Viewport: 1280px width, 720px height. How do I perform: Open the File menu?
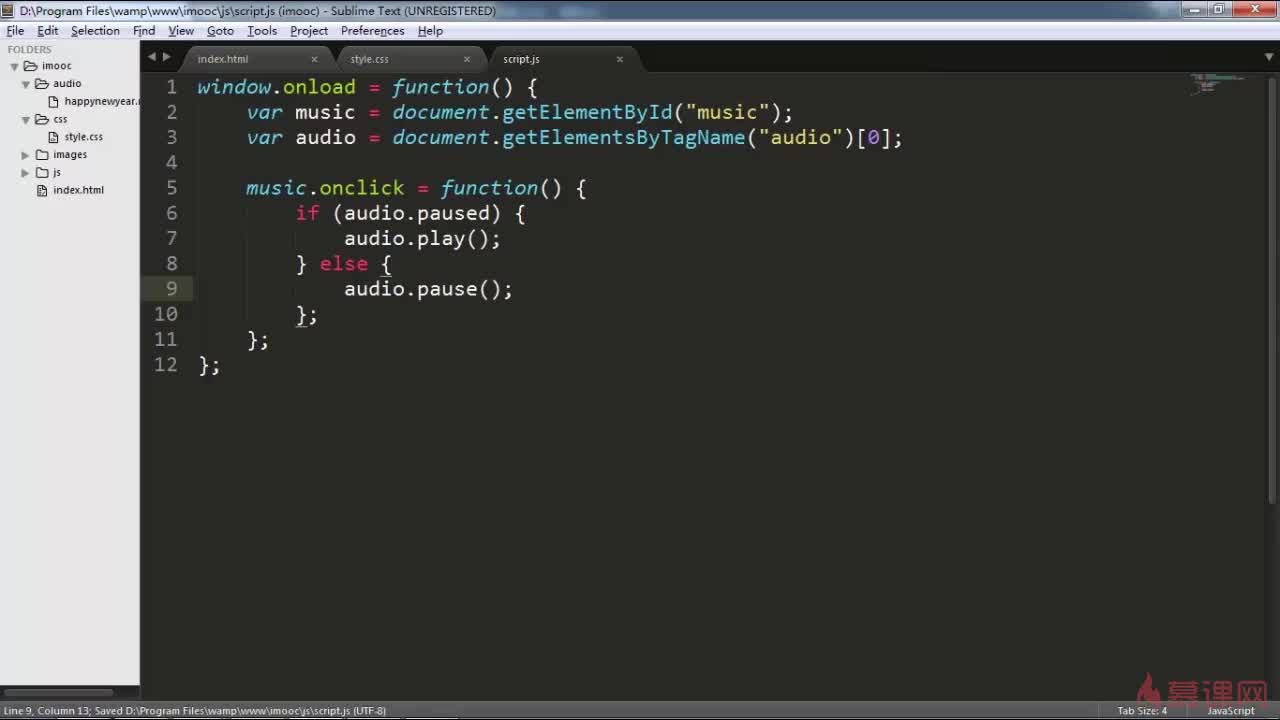click(x=15, y=31)
